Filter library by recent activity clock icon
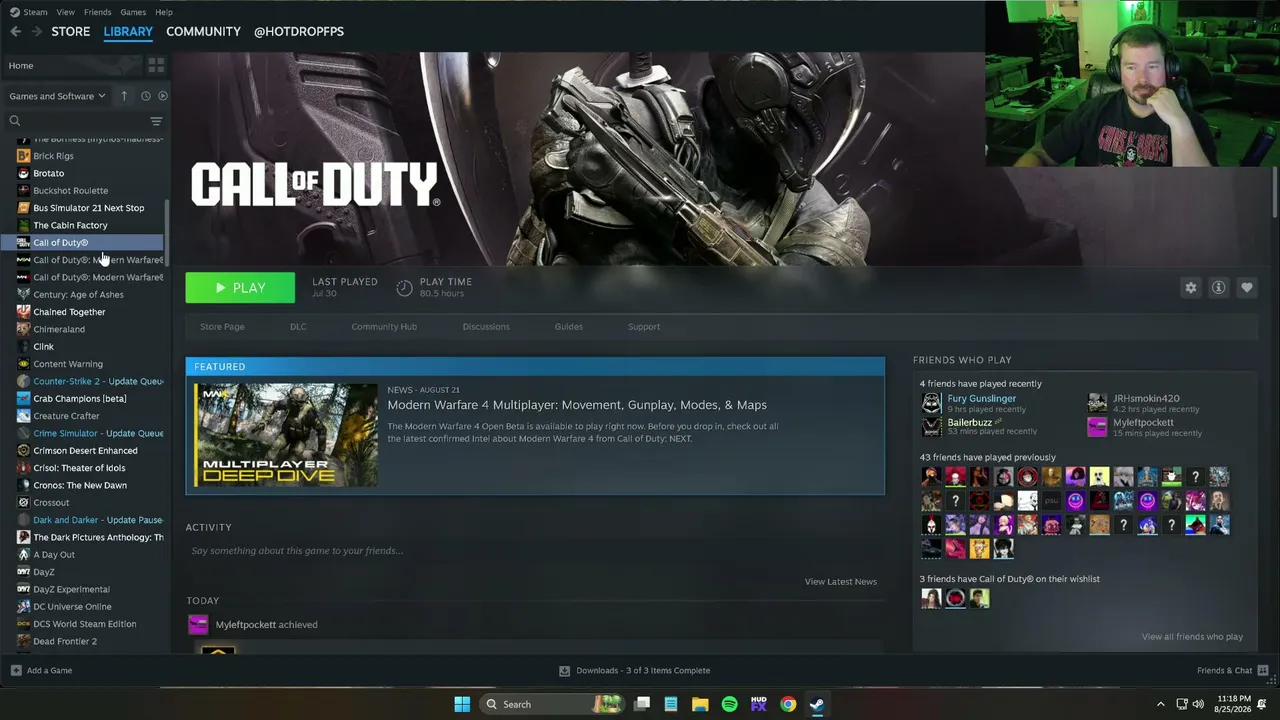The height and width of the screenshot is (720, 1280). coord(145,96)
